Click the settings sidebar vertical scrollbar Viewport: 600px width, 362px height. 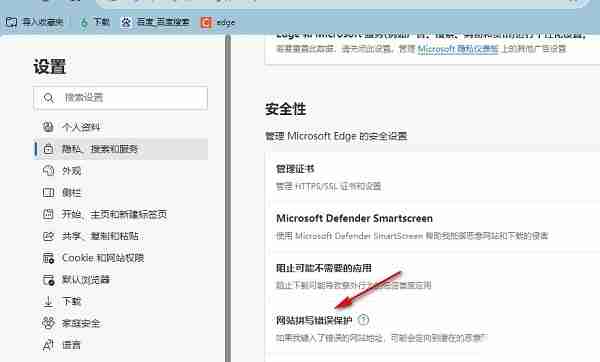pyautogui.click(x=228, y=198)
